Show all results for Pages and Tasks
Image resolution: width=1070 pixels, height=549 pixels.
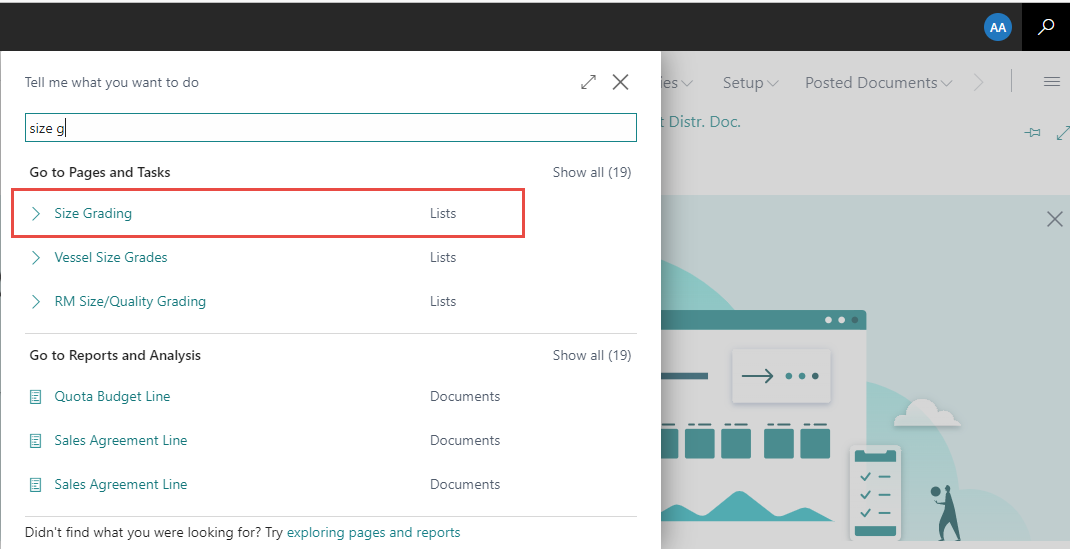tap(591, 172)
